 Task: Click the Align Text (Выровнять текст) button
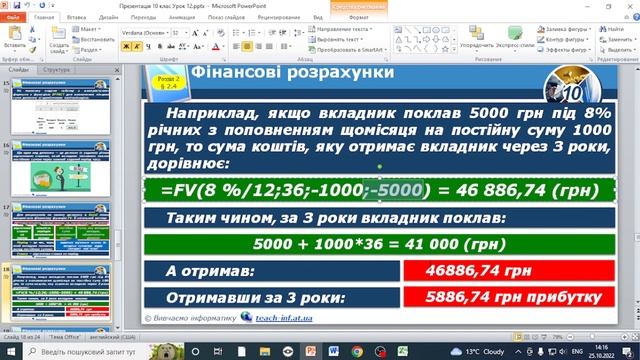tap(335, 39)
